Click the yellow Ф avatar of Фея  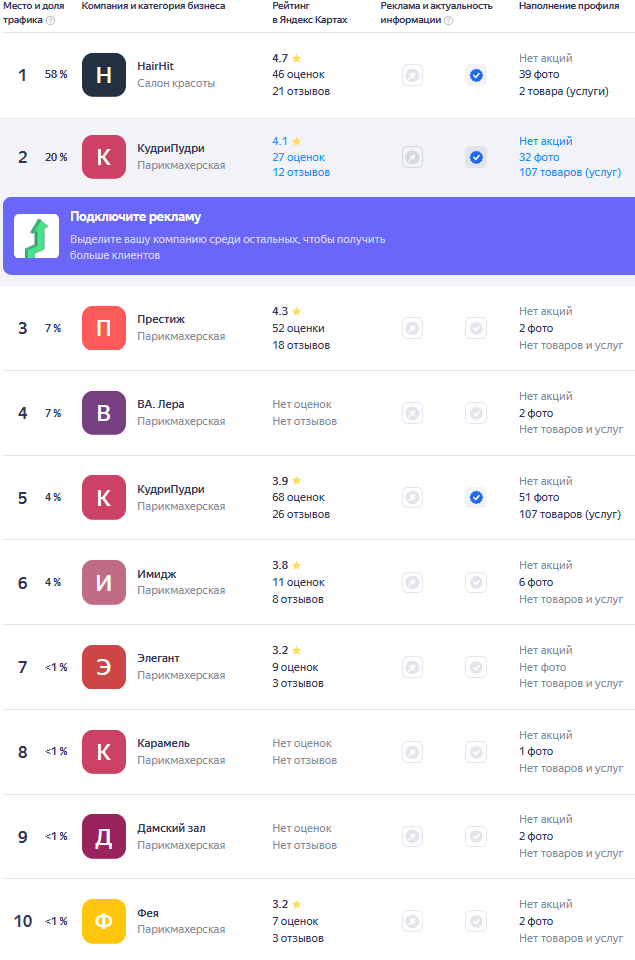pyautogui.click(x=103, y=921)
